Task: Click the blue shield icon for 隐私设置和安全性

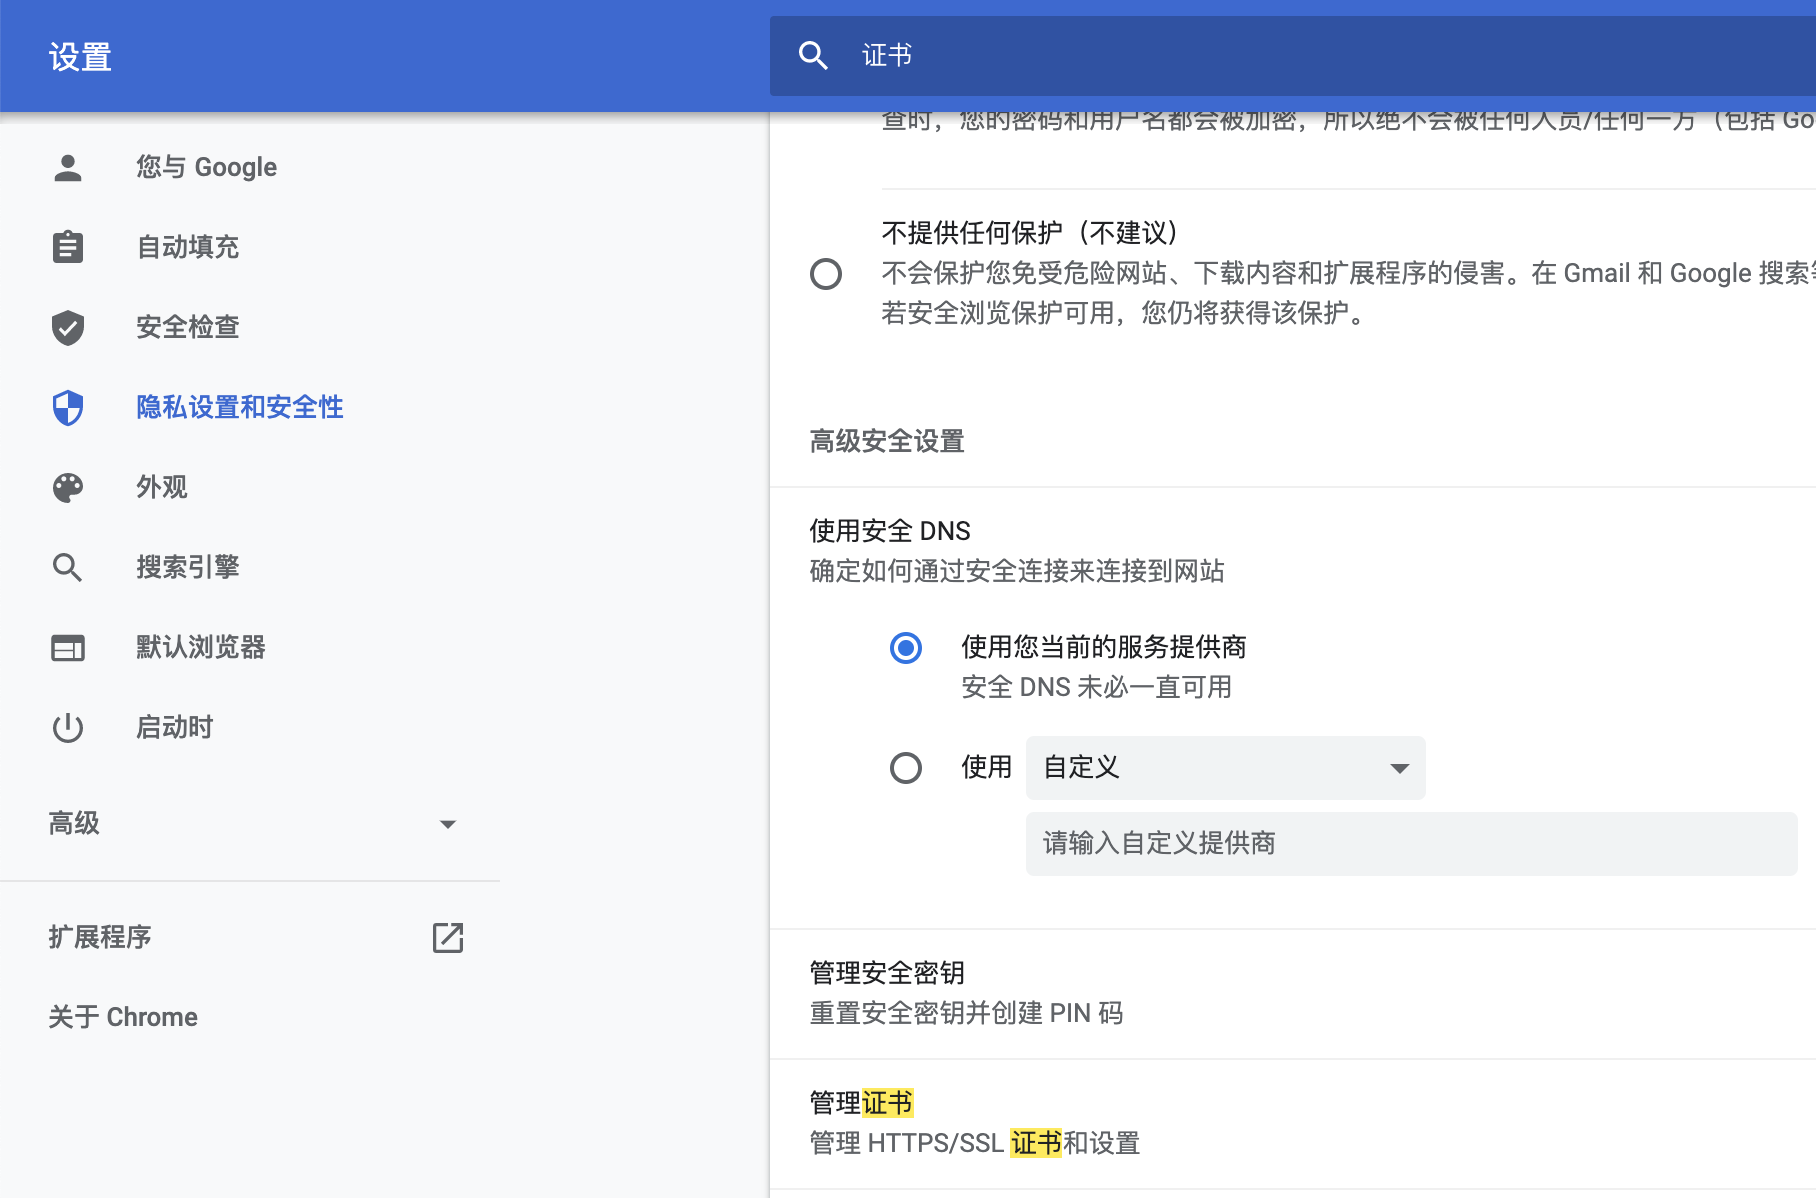Action: pos(68,407)
